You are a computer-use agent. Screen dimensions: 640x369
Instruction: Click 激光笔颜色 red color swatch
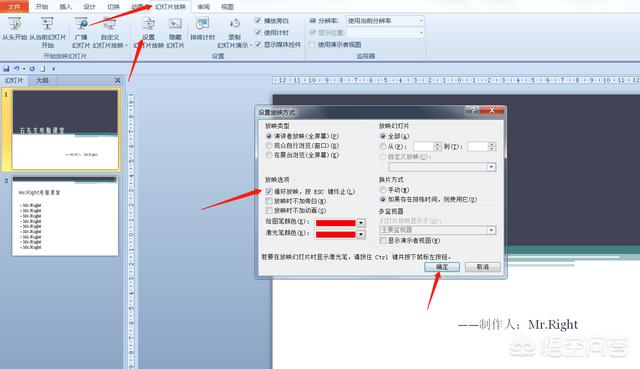tap(336, 234)
